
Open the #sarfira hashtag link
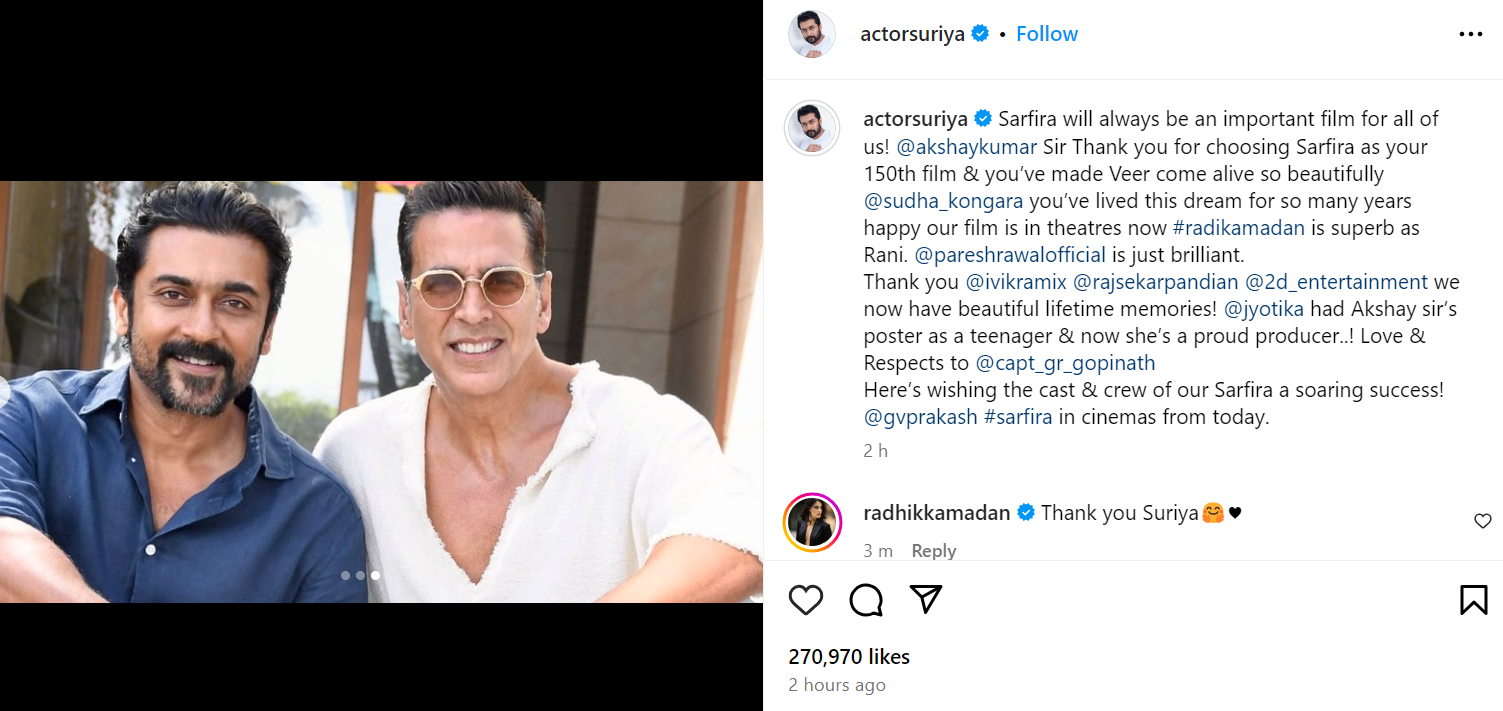click(1018, 417)
